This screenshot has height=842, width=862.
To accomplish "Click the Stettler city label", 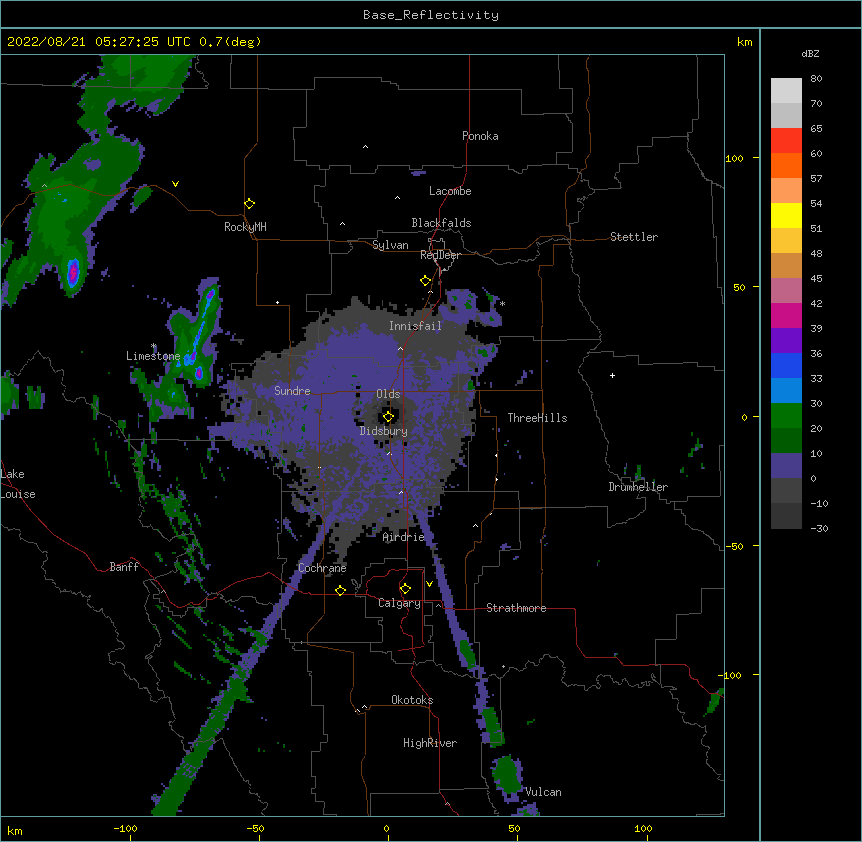I will click(x=634, y=237).
